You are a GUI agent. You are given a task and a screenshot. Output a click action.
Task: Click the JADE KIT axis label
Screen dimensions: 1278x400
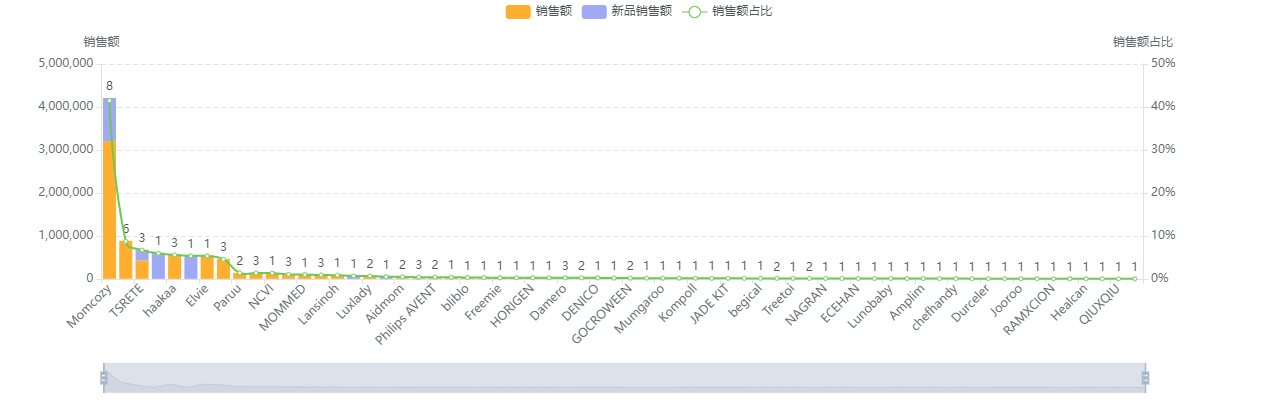pyautogui.click(x=710, y=303)
